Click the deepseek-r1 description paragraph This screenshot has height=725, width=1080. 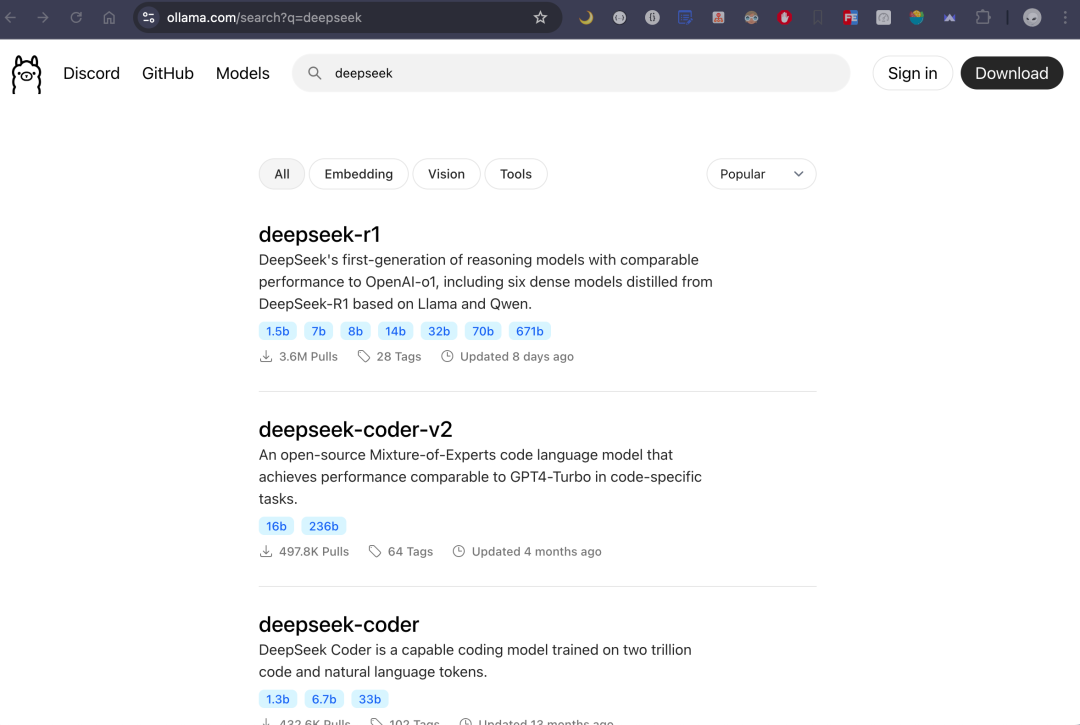[x=486, y=282]
